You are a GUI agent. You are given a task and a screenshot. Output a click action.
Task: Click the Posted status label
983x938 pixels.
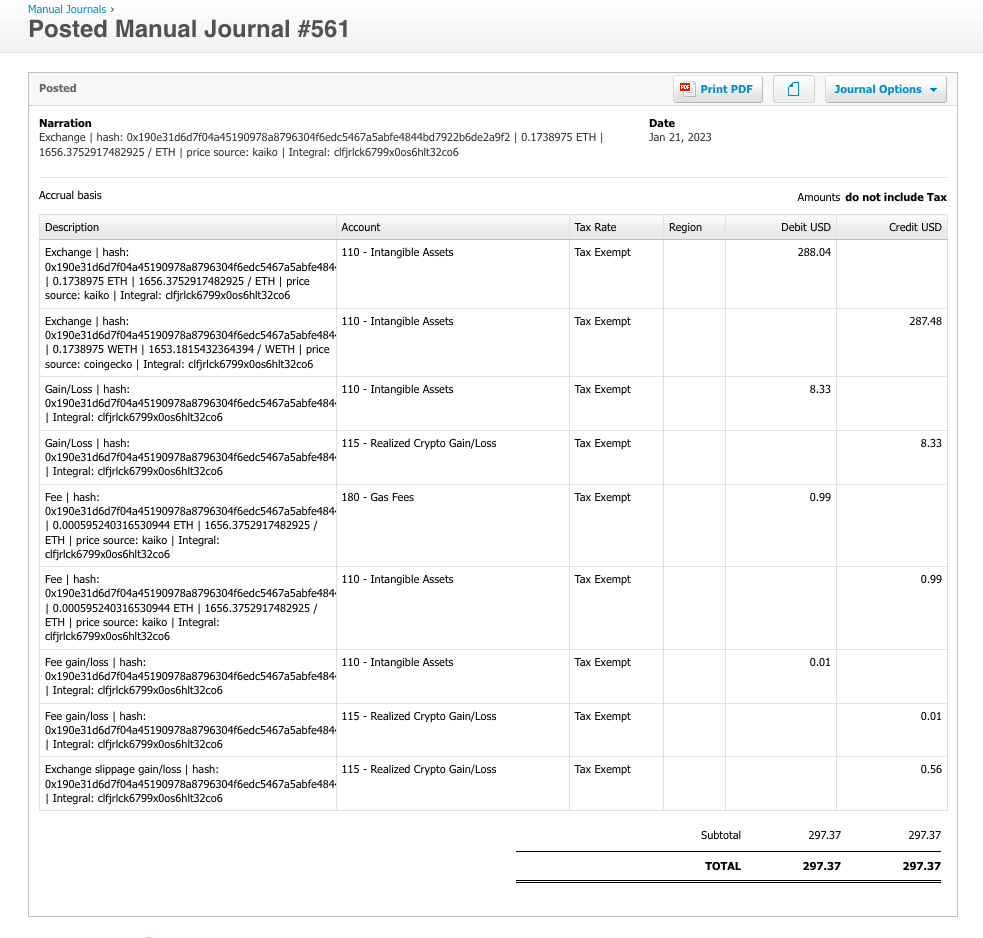point(58,88)
